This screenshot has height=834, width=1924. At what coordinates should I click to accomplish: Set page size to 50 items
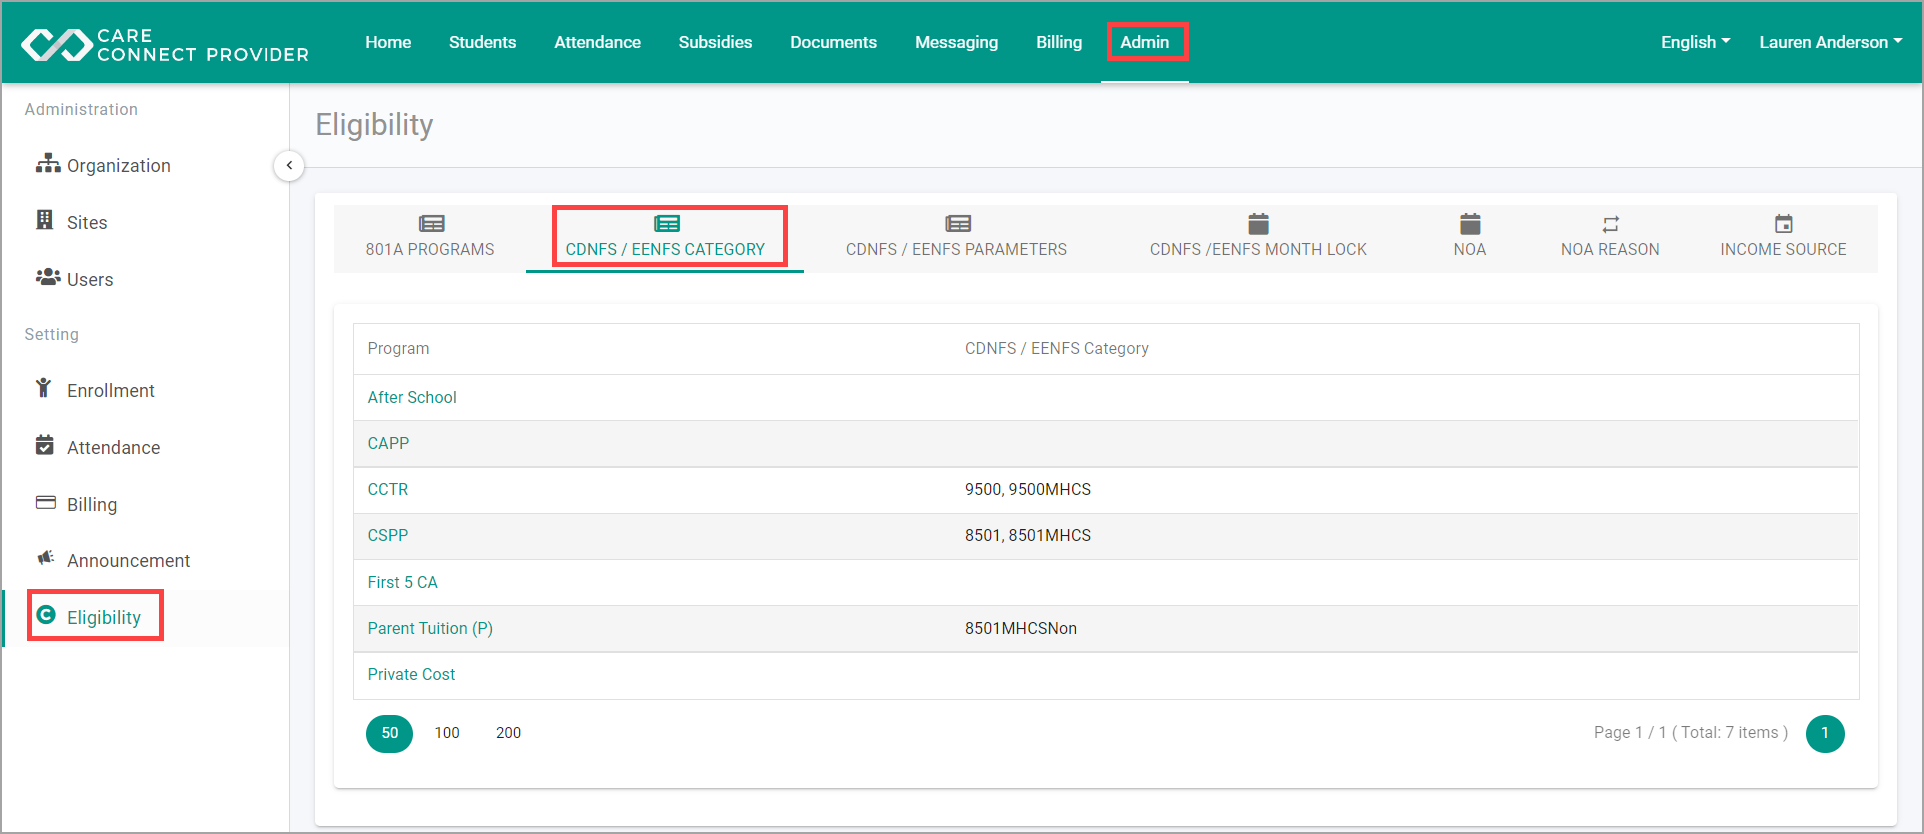coord(389,733)
